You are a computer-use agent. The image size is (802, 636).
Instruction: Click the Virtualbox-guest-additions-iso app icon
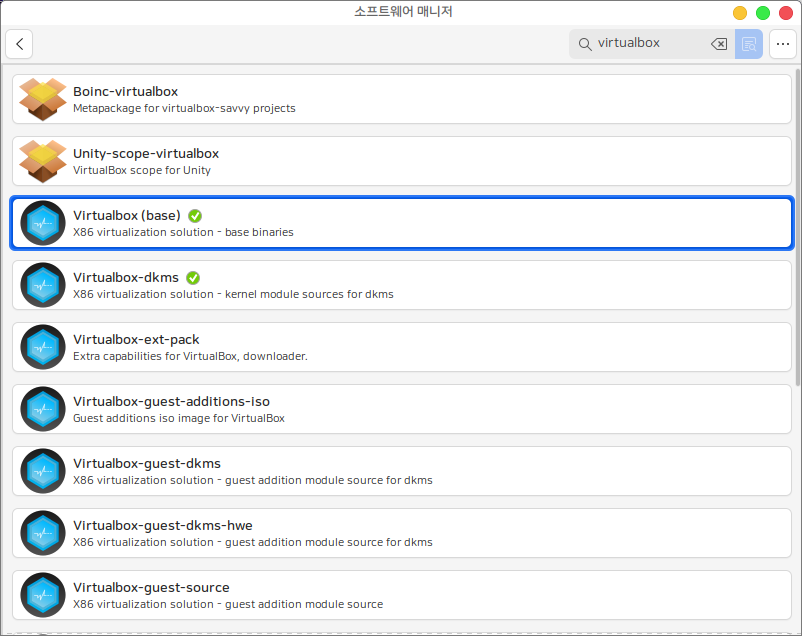click(43, 409)
